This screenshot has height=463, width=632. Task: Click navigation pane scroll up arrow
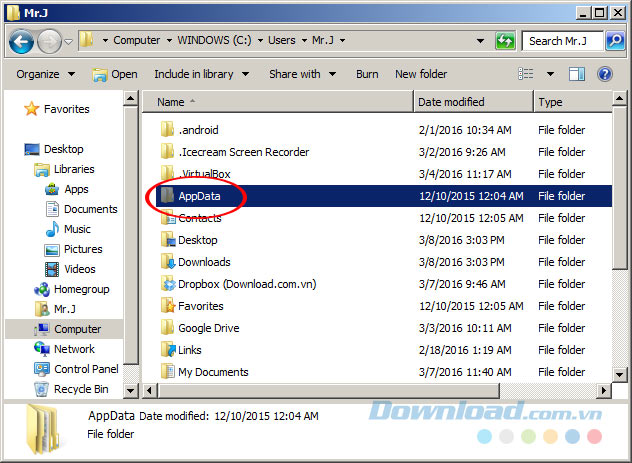click(x=130, y=98)
